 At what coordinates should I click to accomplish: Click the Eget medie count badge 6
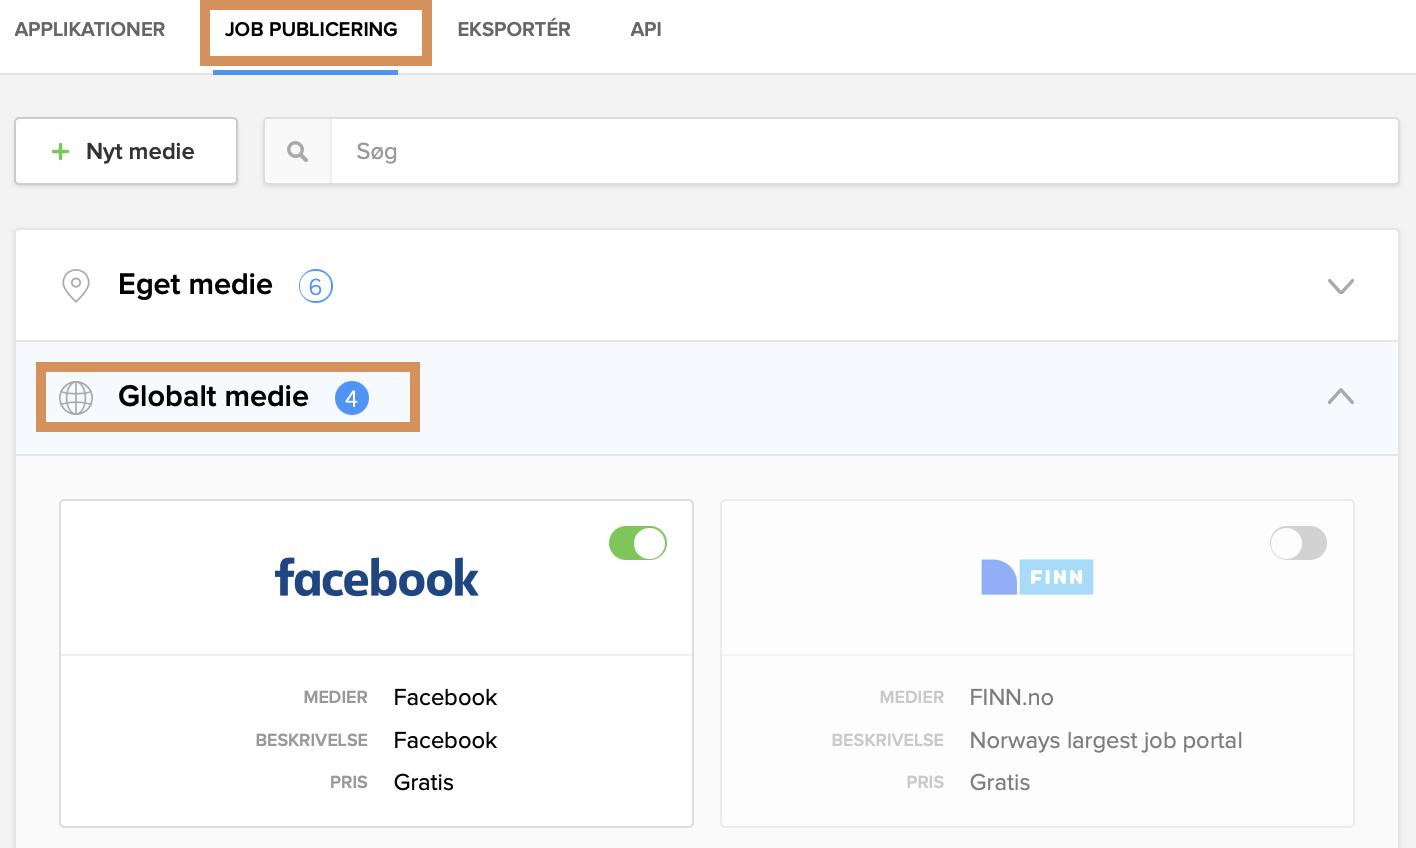pos(315,287)
